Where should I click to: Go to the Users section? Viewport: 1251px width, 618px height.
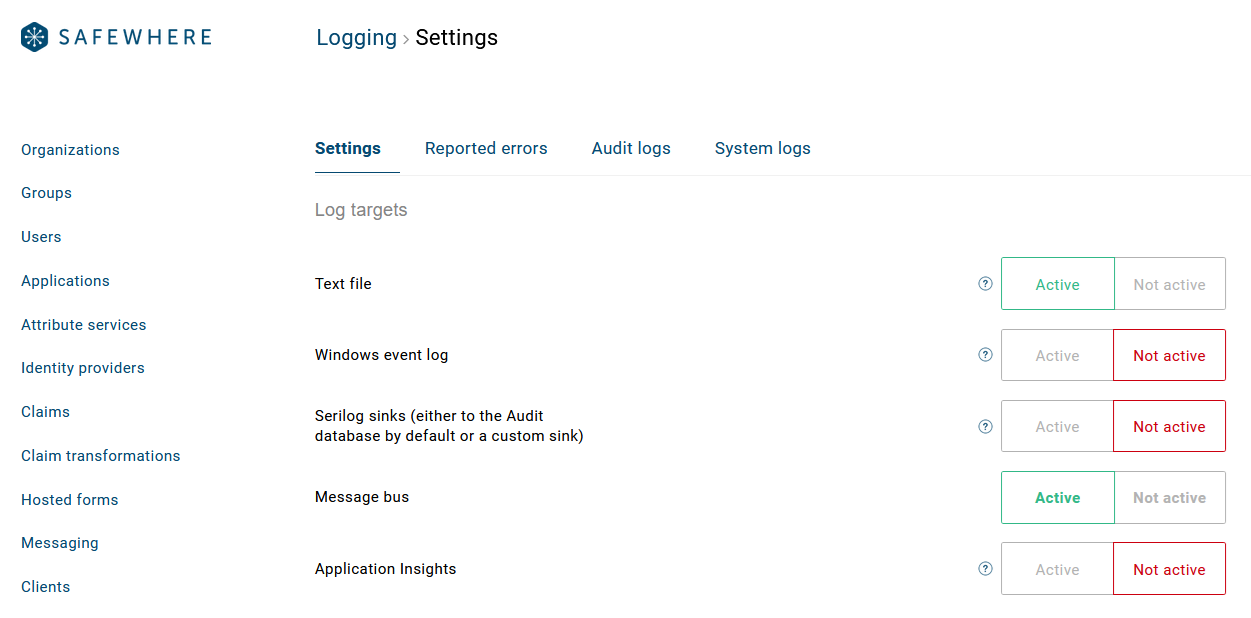point(41,237)
